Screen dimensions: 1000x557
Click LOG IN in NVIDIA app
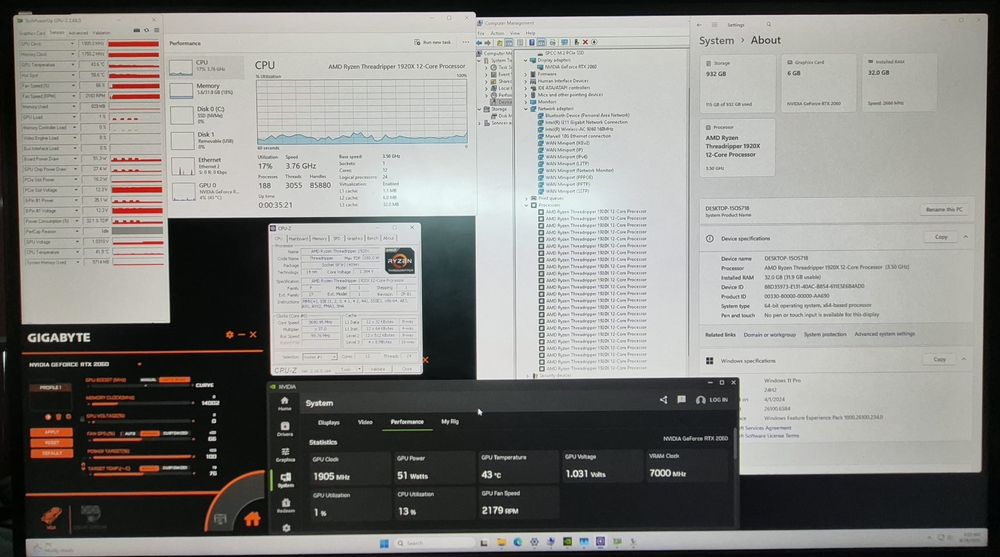[712, 400]
